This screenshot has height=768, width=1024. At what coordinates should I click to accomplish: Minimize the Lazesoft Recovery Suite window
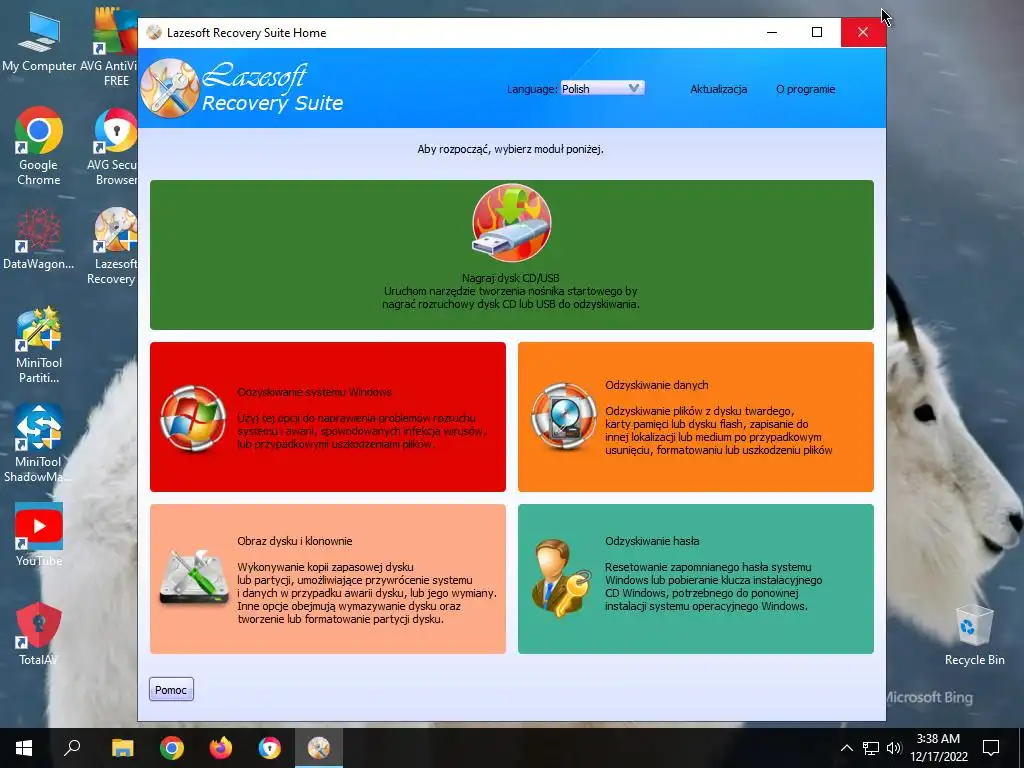click(772, 32)
